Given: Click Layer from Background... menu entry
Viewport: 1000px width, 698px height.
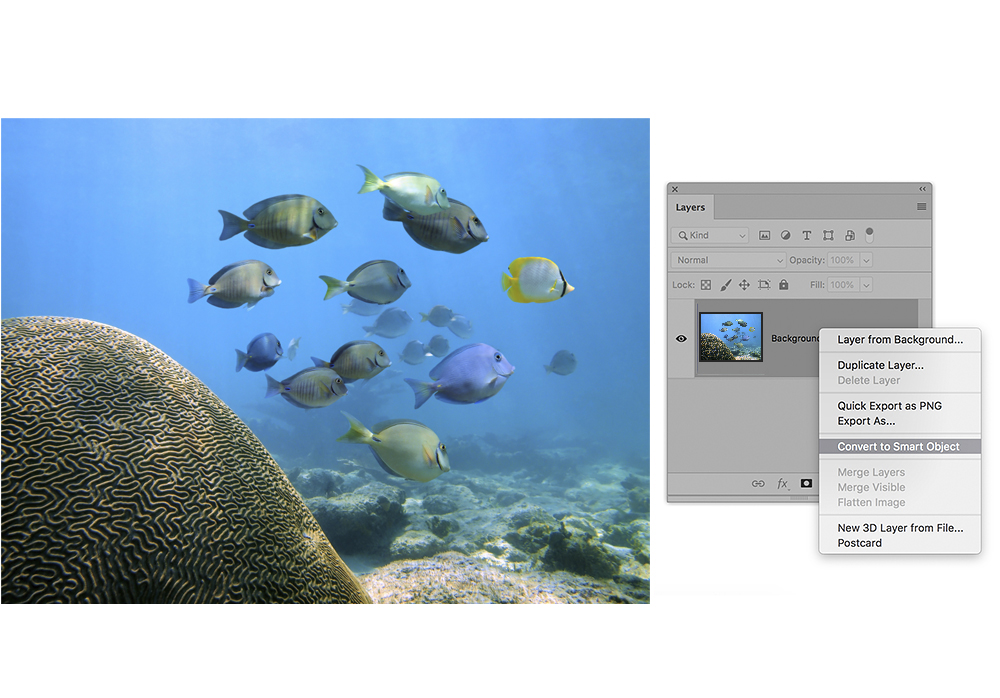Looking at the screenshot, I should tap(900, 340).
